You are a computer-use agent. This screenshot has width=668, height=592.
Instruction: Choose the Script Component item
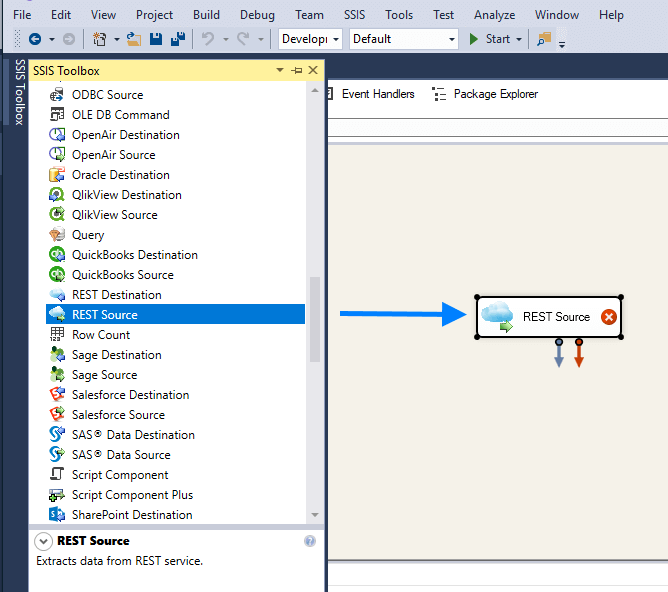[119, 475]
